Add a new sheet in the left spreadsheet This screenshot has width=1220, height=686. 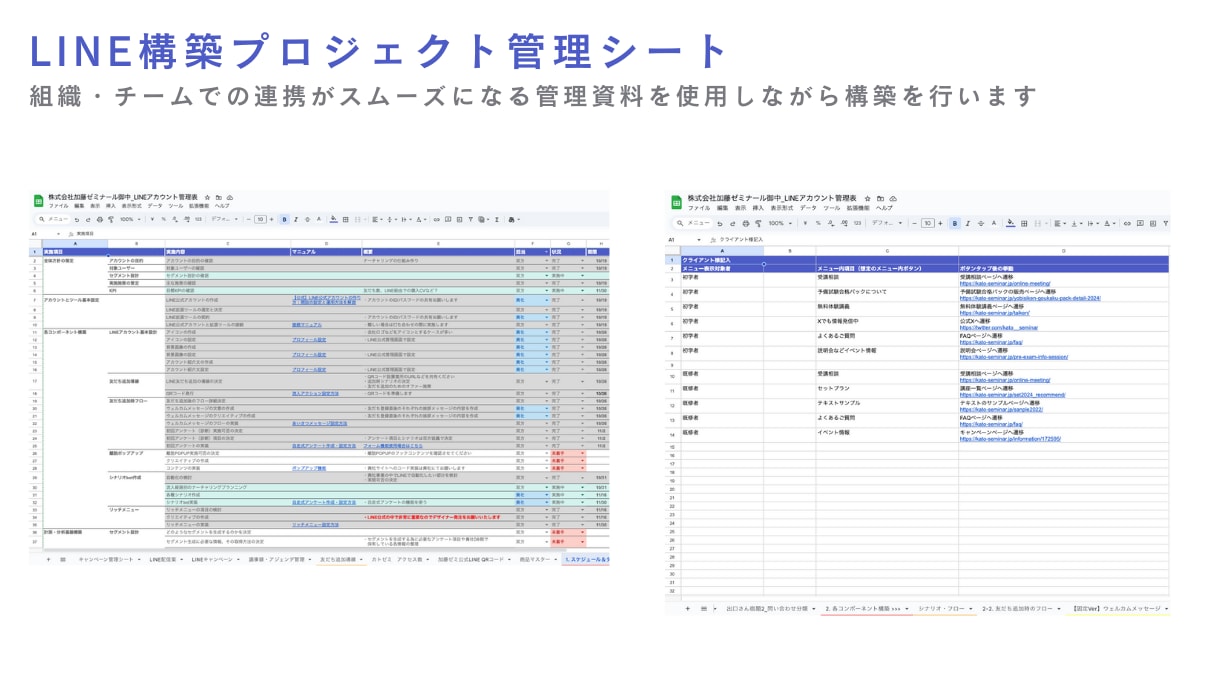(x=47, y=560)
